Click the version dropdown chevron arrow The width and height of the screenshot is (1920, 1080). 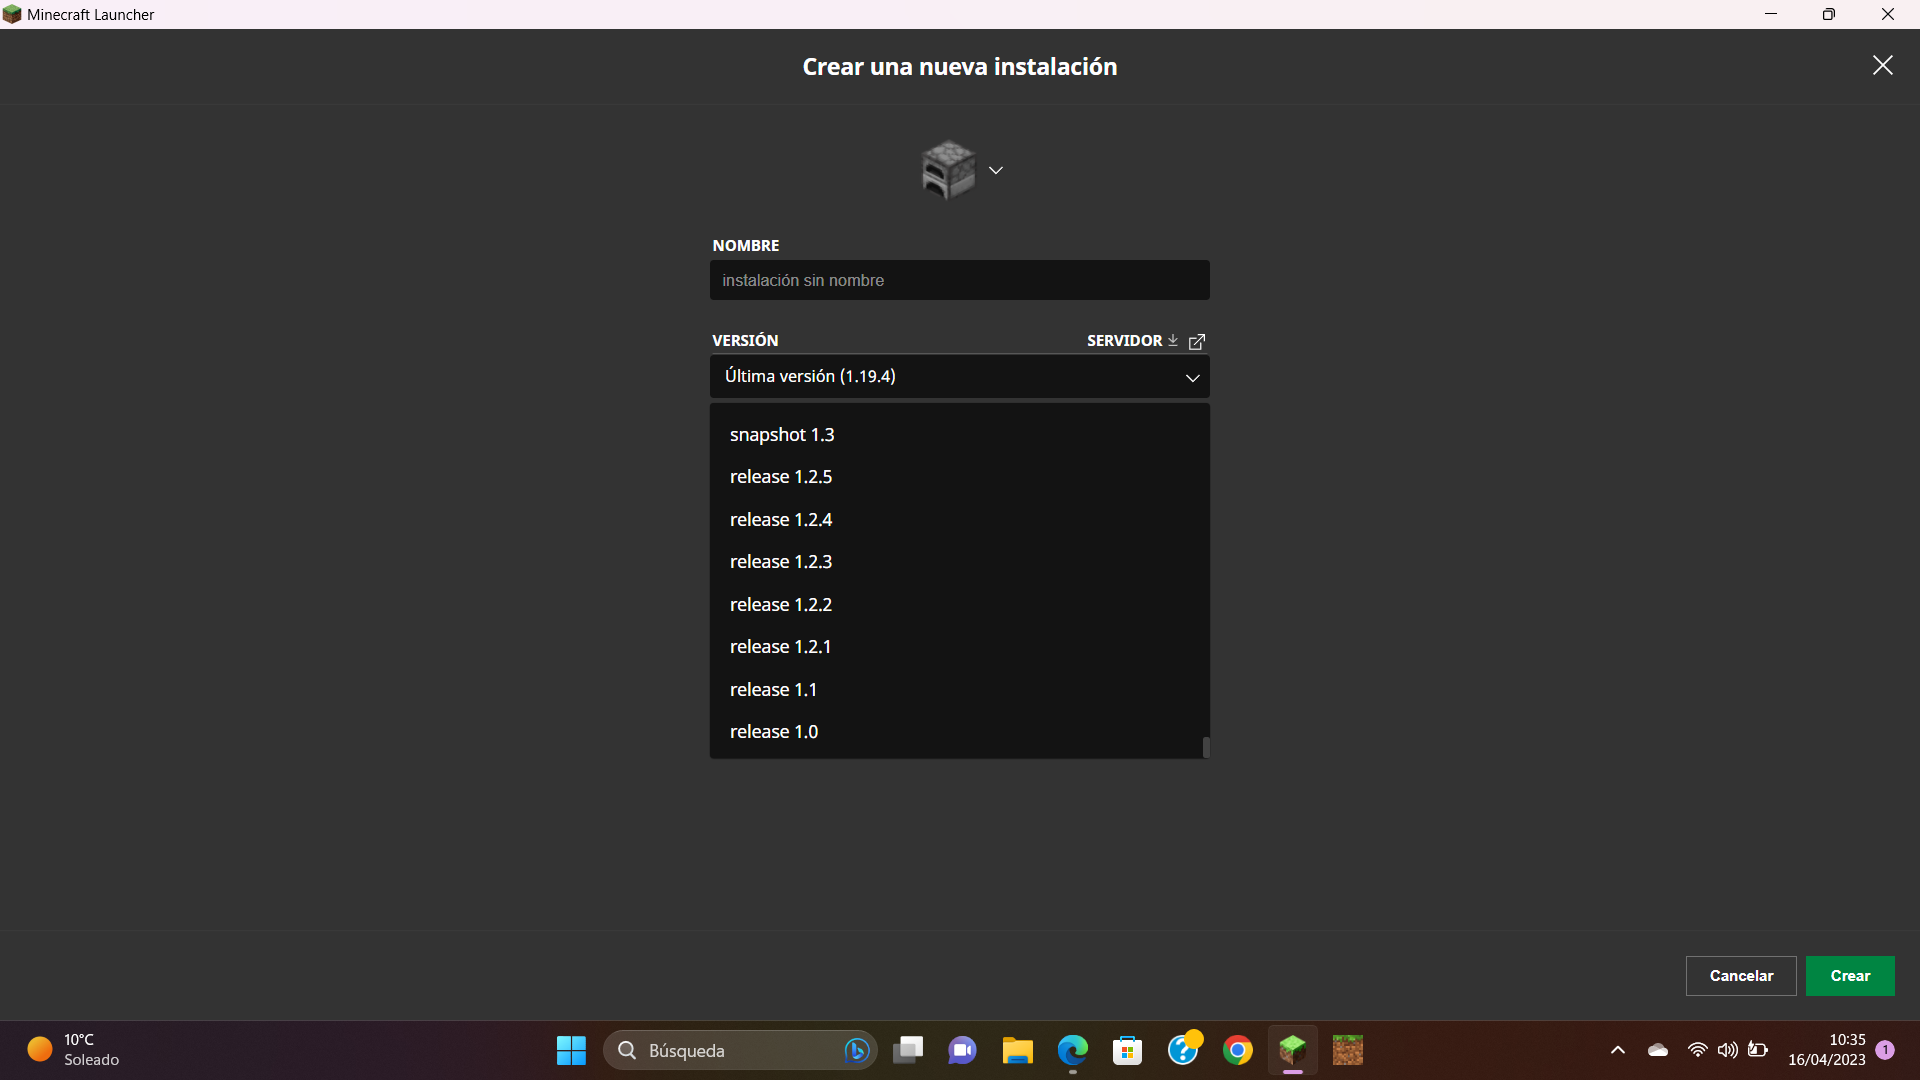click(x=1192, y=378)
